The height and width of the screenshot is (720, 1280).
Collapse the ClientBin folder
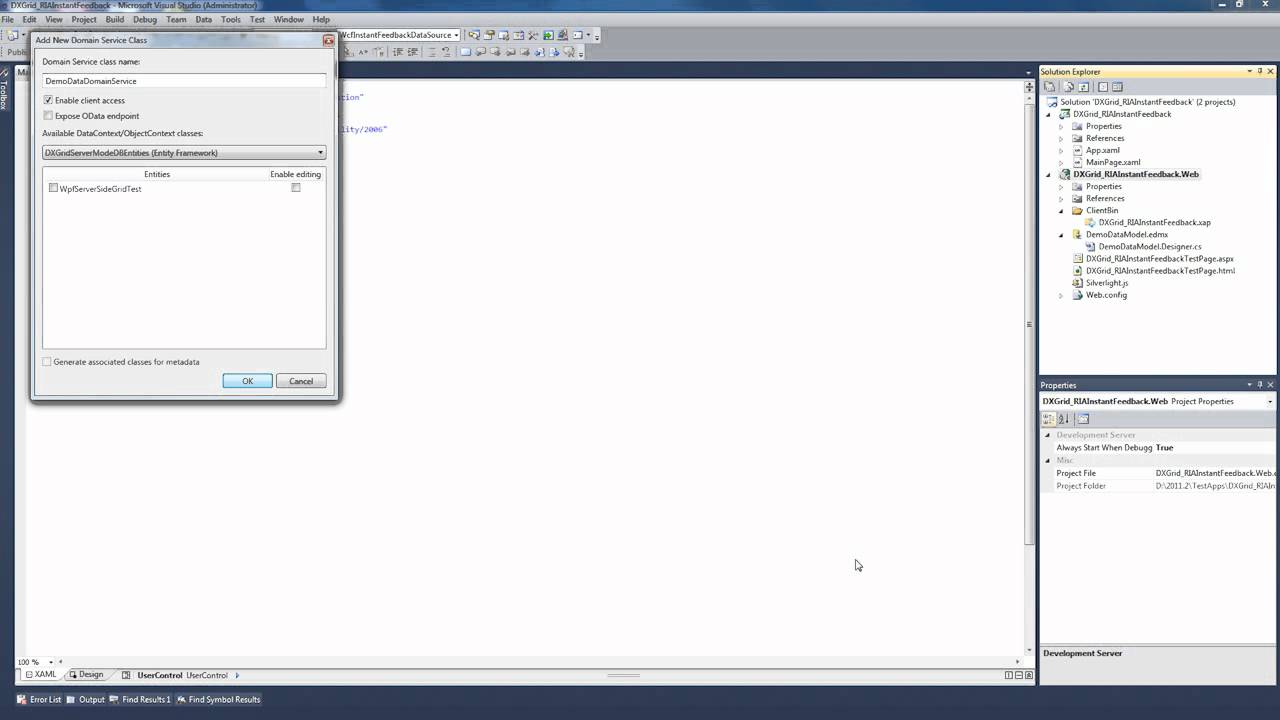point(1061,211)
